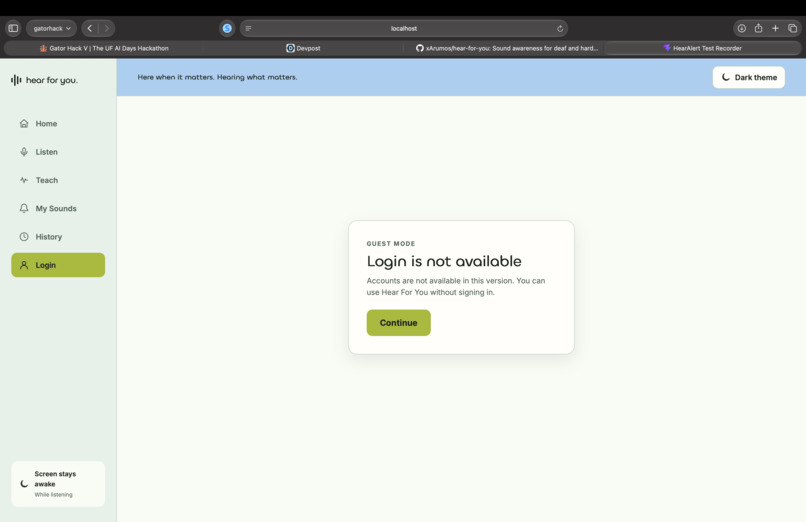Click the house icon beside Home
Screen dimensions: 806x522
point(24,123)
